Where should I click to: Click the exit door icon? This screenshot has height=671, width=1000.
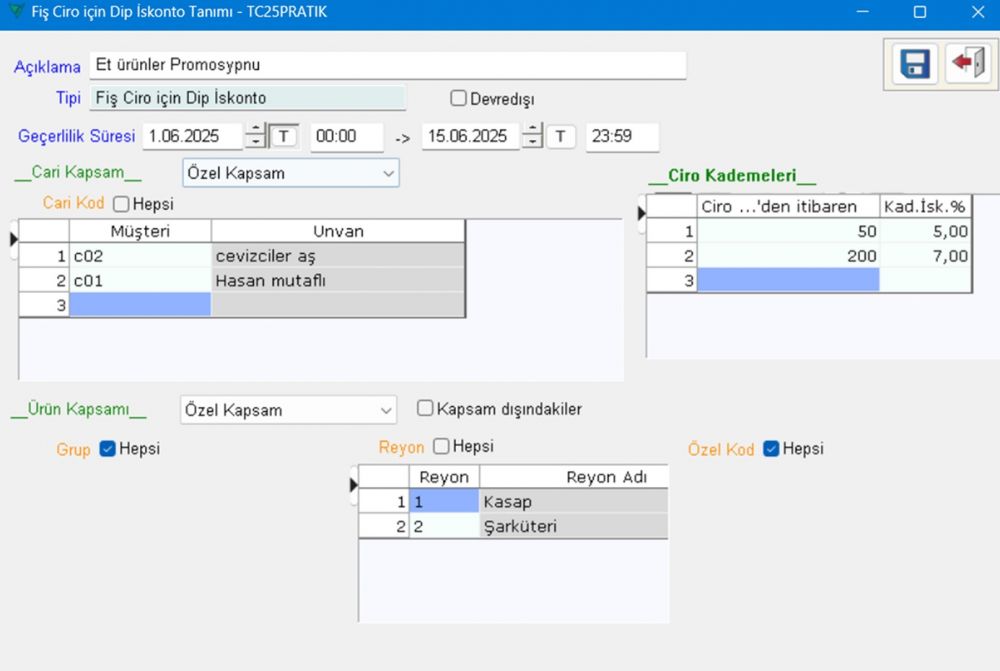[x=967, y=64]
